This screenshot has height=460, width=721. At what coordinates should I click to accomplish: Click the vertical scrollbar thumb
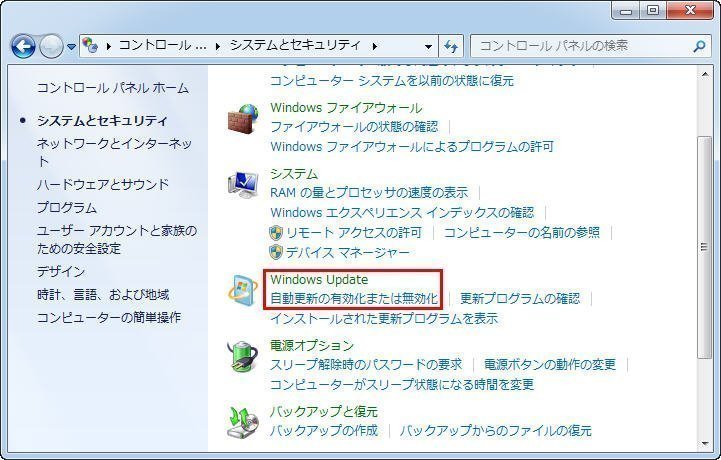point(704,247)
